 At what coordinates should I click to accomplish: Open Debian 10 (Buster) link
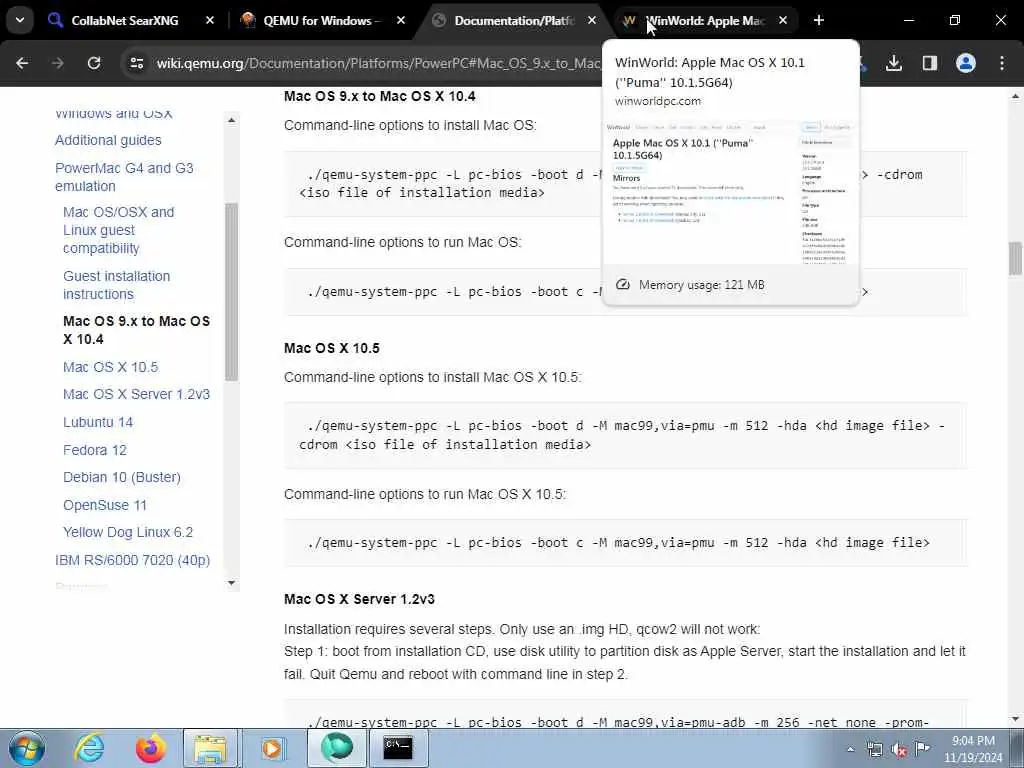pyautogui.click(x=121, y=477)
